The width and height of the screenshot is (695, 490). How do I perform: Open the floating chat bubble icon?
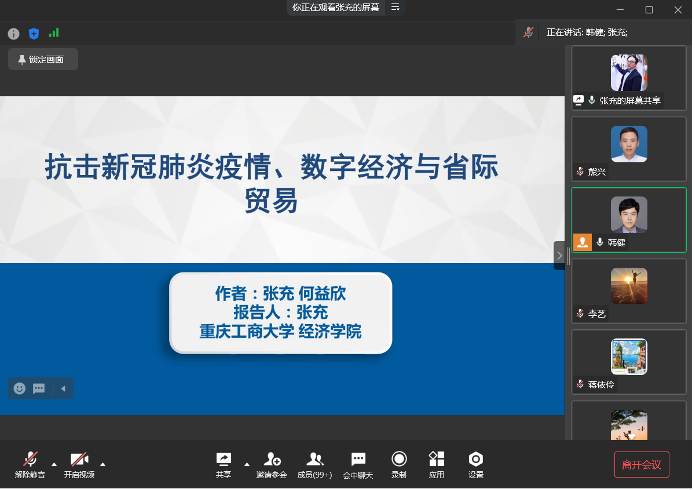[x=39, y=388]
